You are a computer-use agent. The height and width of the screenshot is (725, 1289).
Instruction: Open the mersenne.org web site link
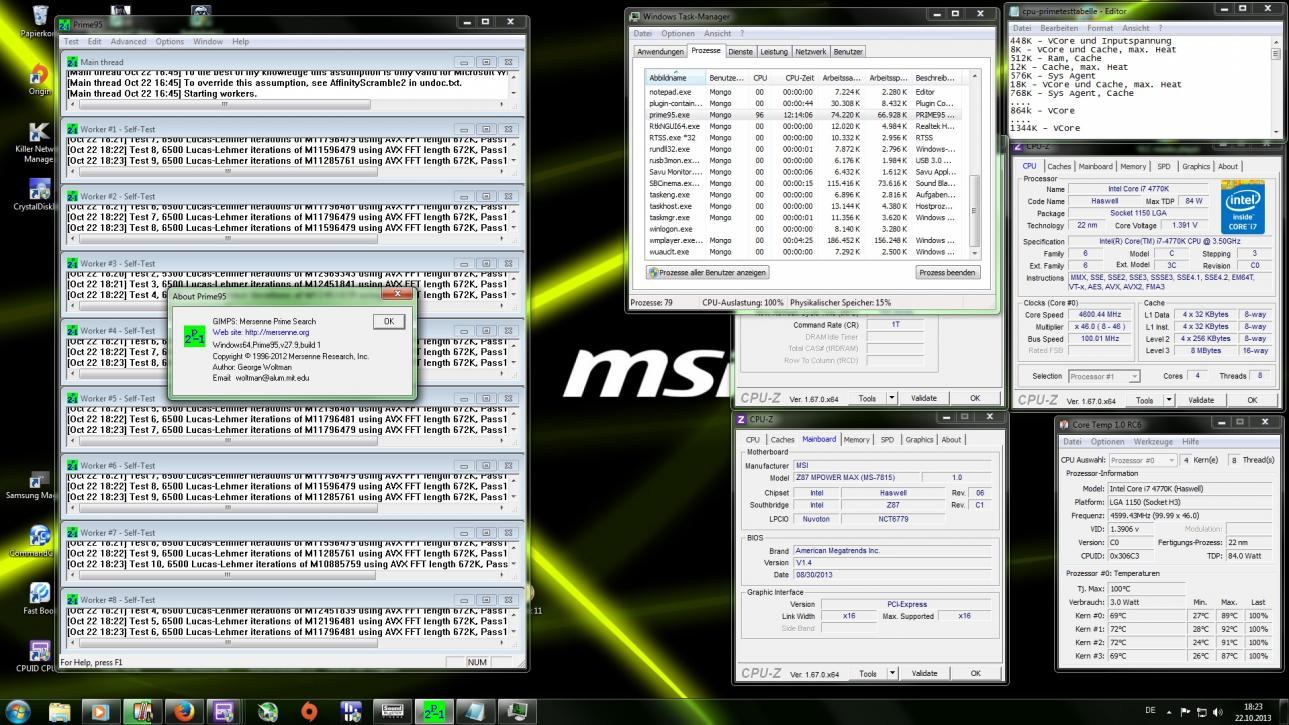click(x=261, y=332)
